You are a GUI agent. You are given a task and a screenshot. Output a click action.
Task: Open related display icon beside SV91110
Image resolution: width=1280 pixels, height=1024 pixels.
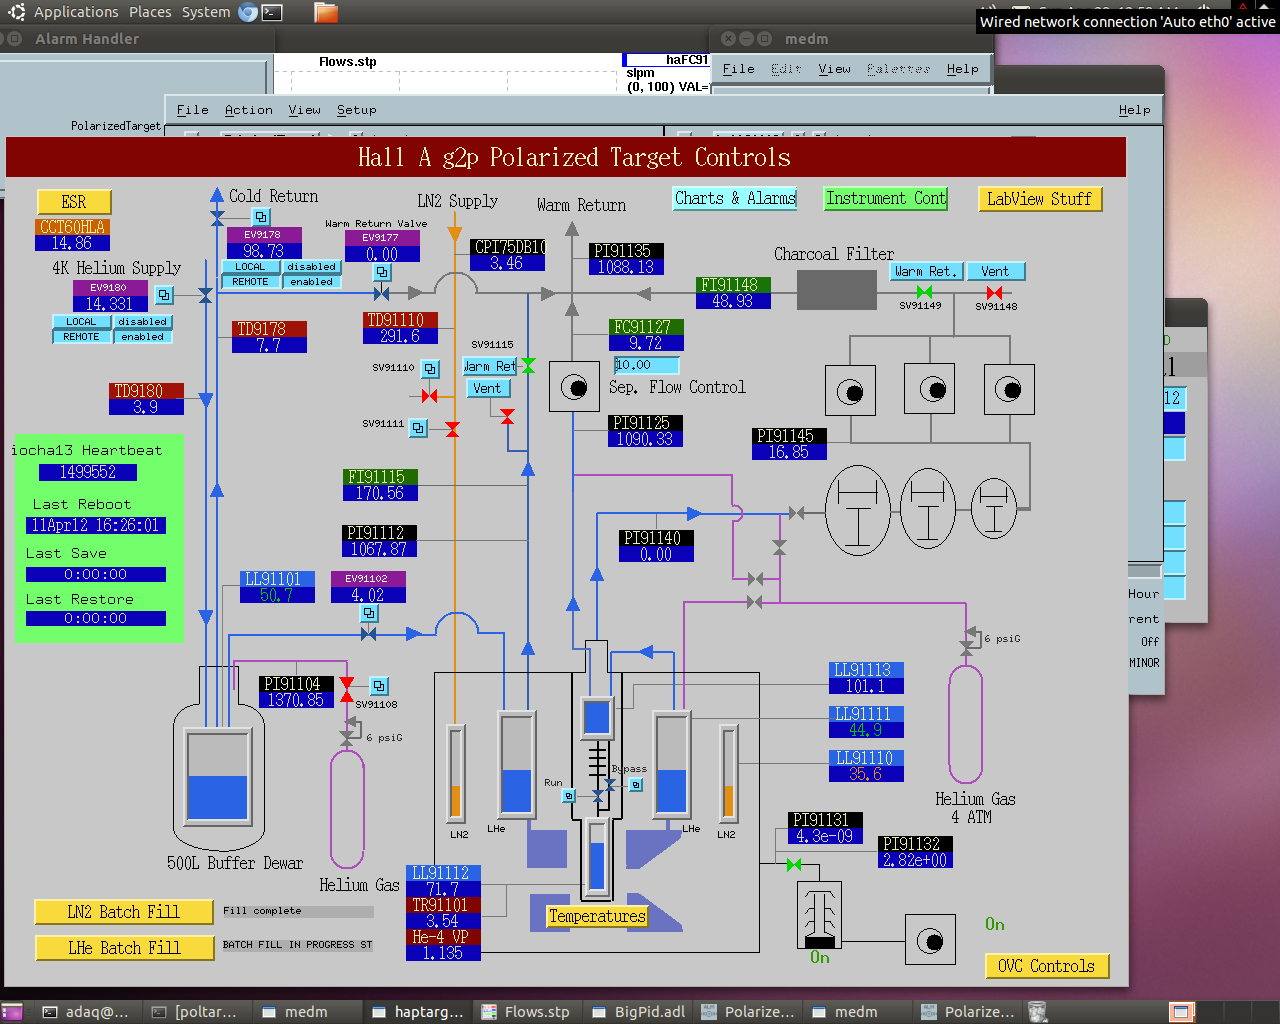[x=430, y=369]
